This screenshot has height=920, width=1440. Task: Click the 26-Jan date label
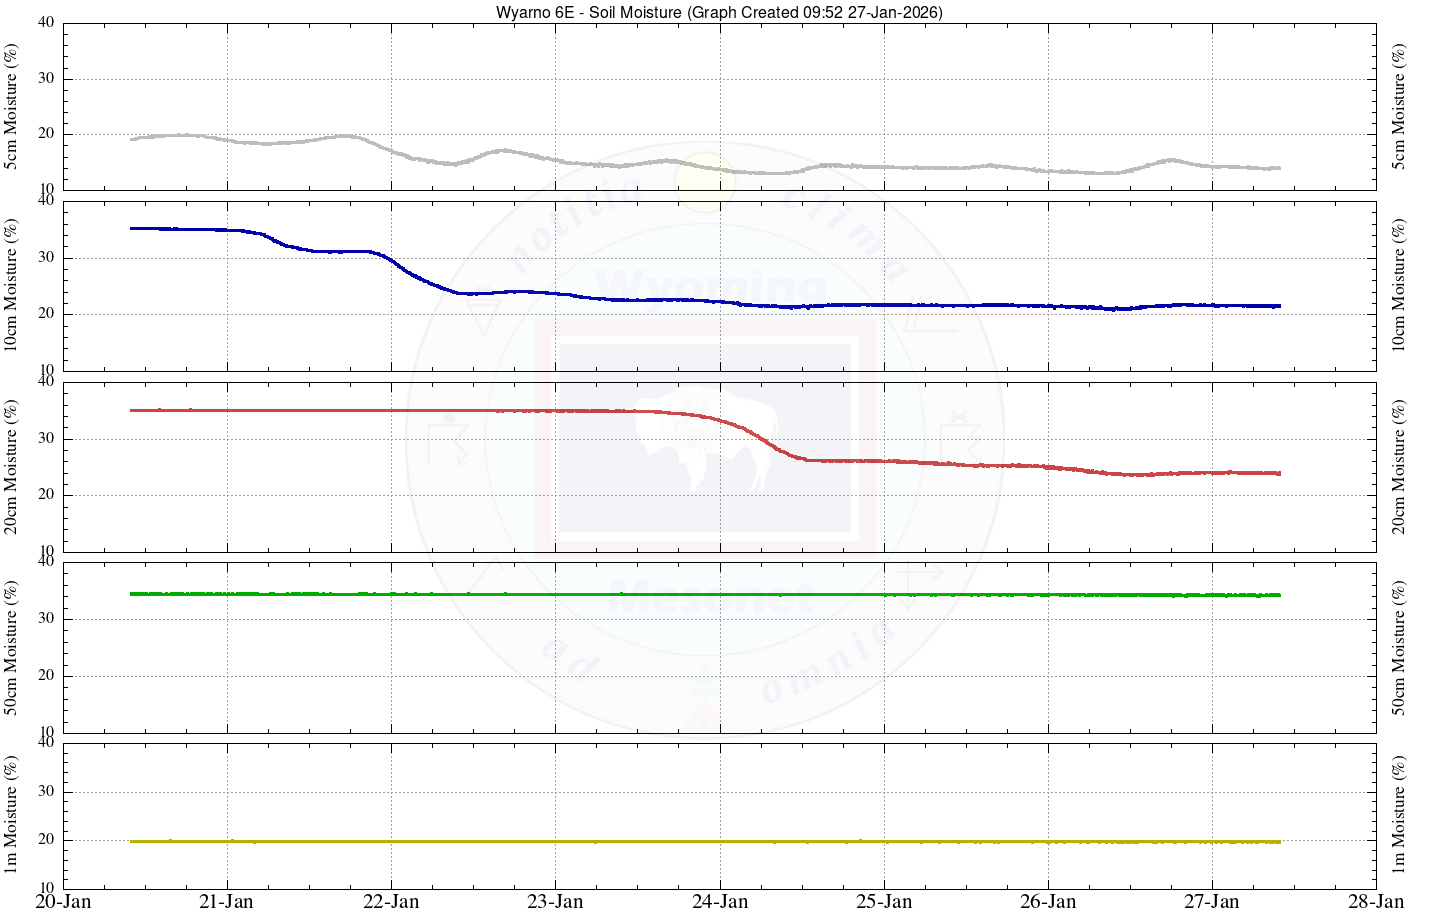(1048, 902)
